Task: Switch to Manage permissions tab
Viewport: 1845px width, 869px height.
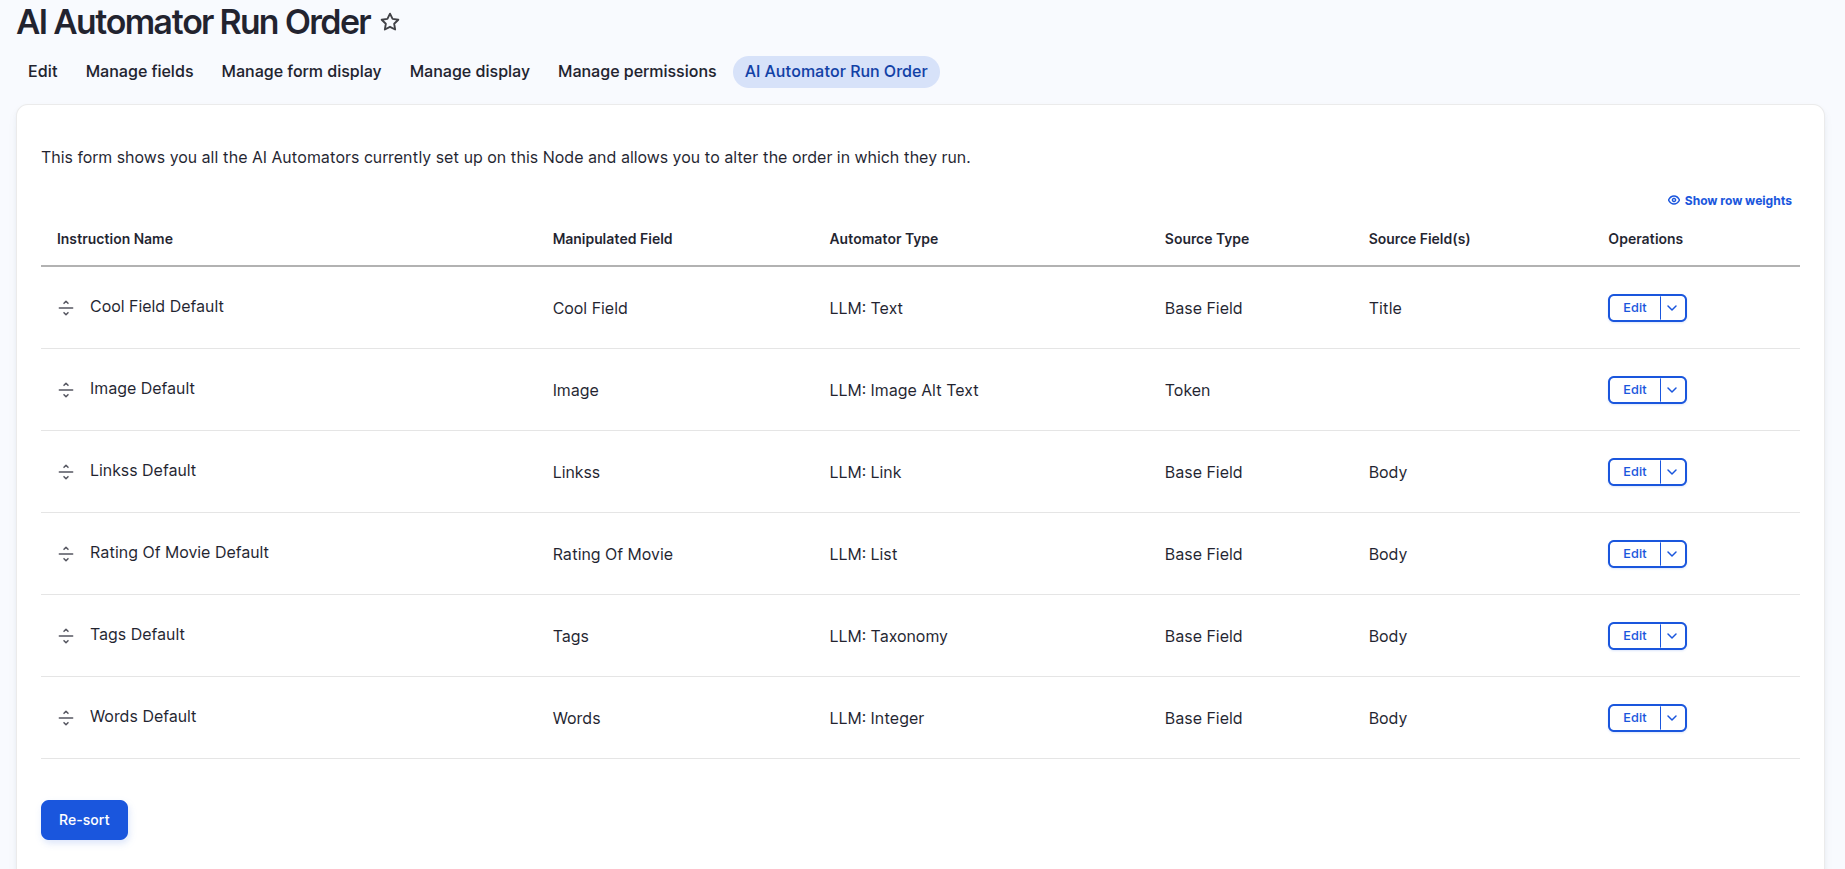Action: [637, 72]
